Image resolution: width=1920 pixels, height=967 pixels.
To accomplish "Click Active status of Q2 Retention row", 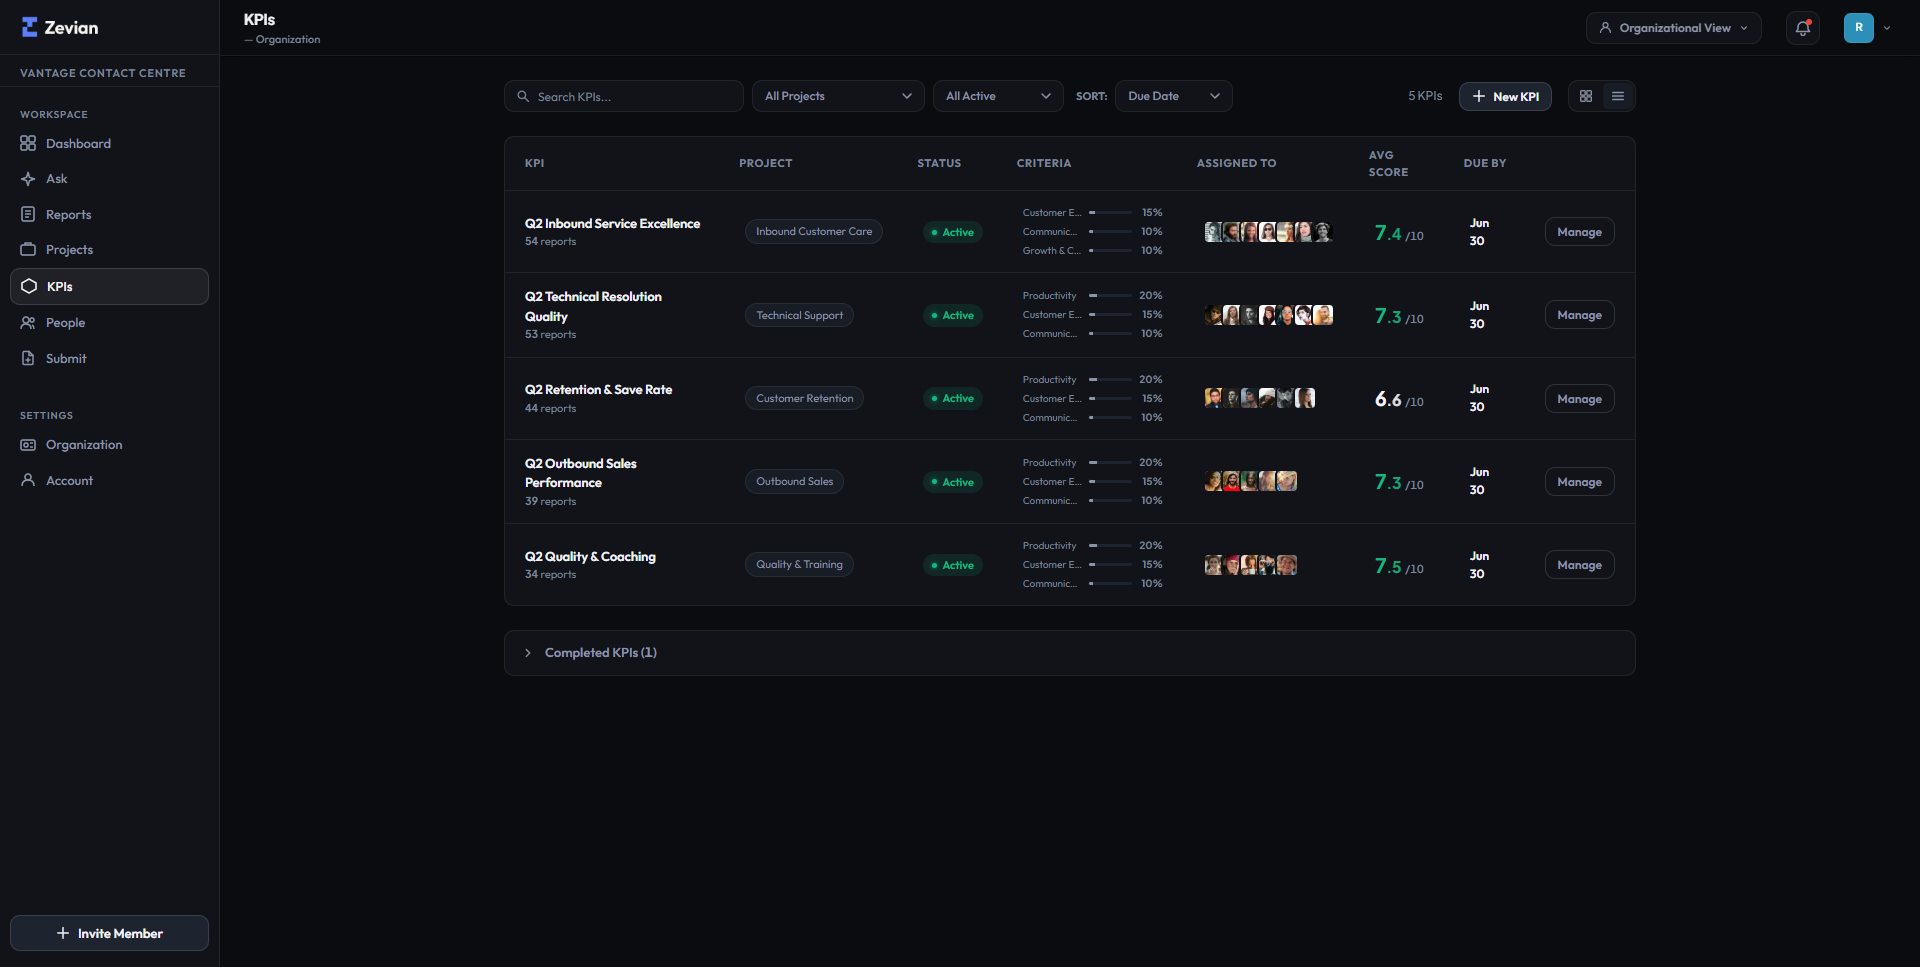I will pyautogui.click(x=953, y=398).
